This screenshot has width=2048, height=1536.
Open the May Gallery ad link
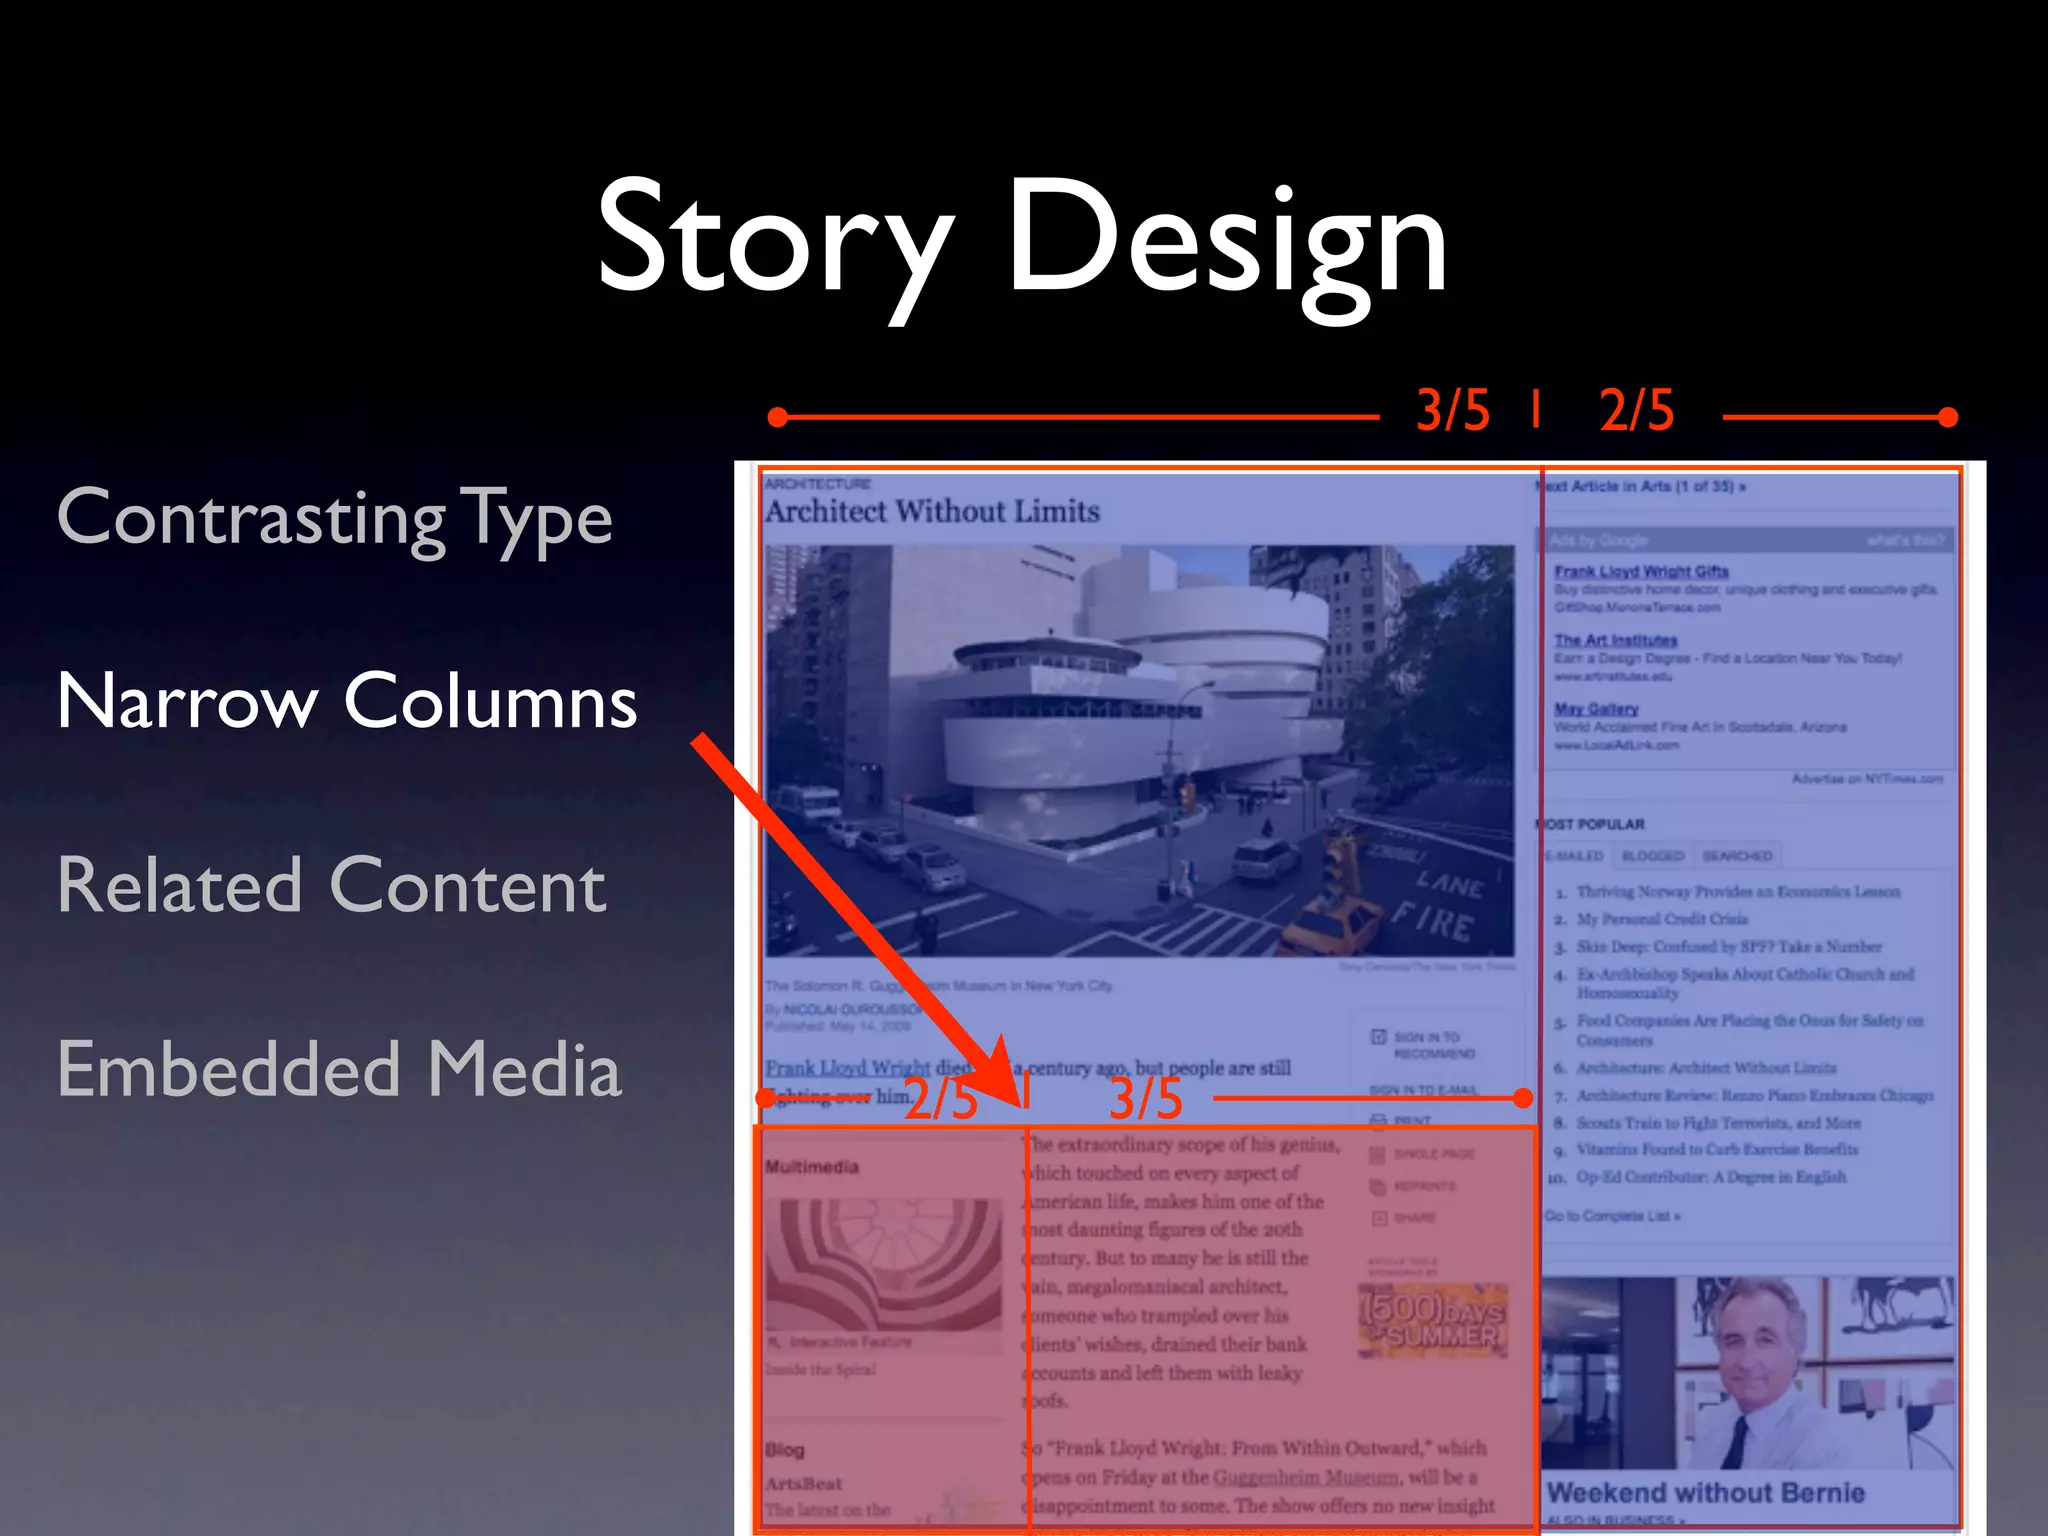click(1596, 709)
